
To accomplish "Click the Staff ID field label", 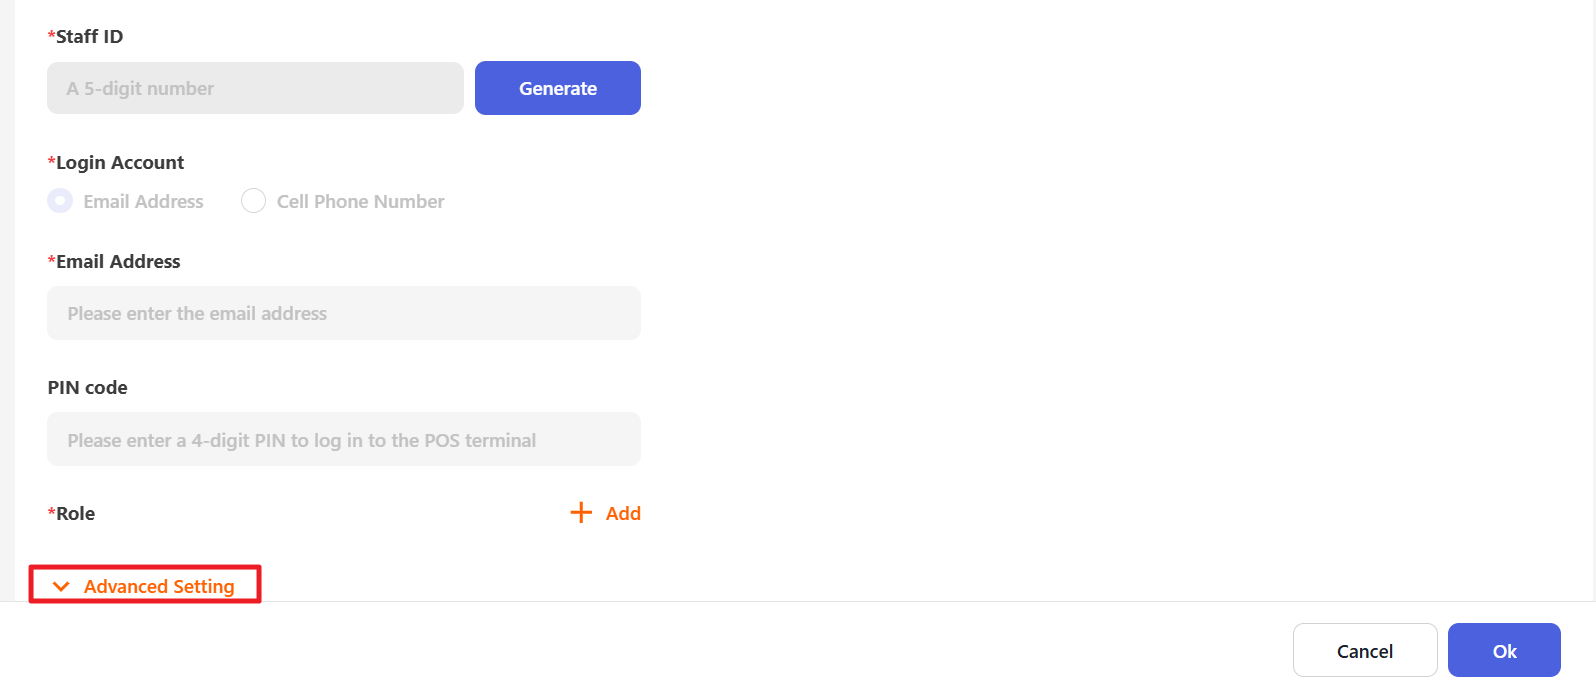I will (89, 37).
